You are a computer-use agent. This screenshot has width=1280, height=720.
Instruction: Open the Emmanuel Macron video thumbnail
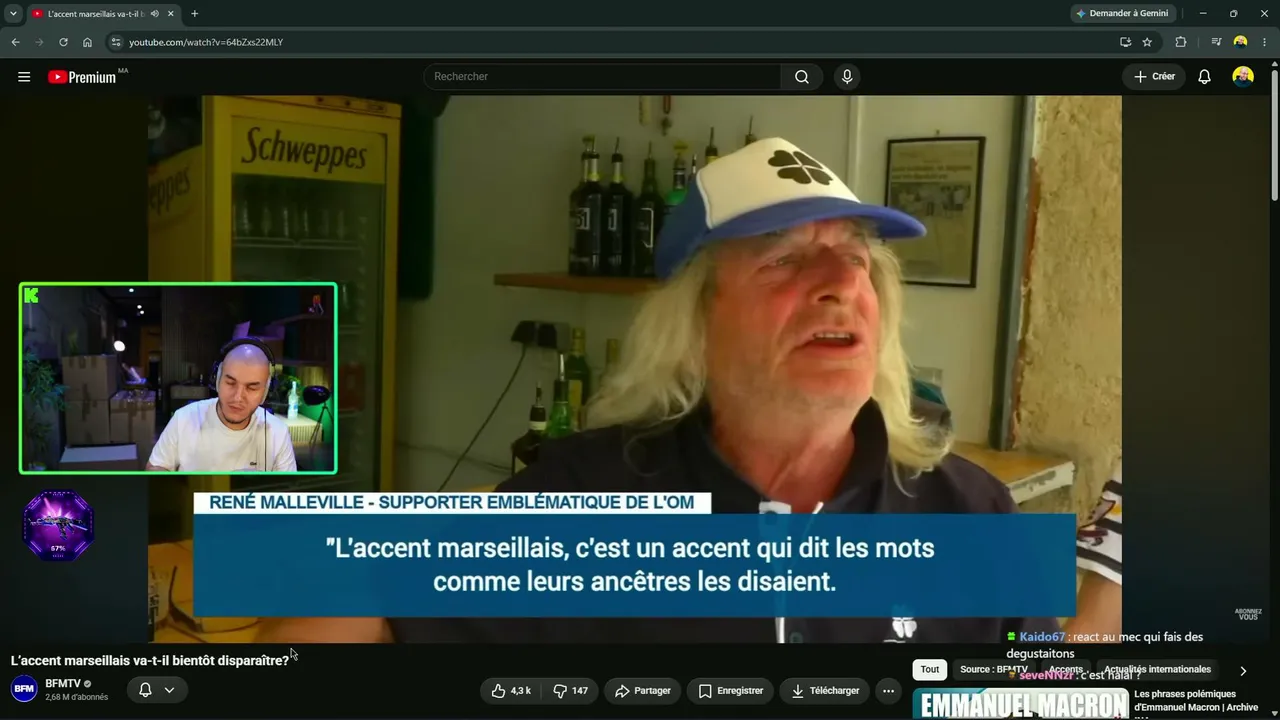pyautogui.click(x=1021, y=703)
